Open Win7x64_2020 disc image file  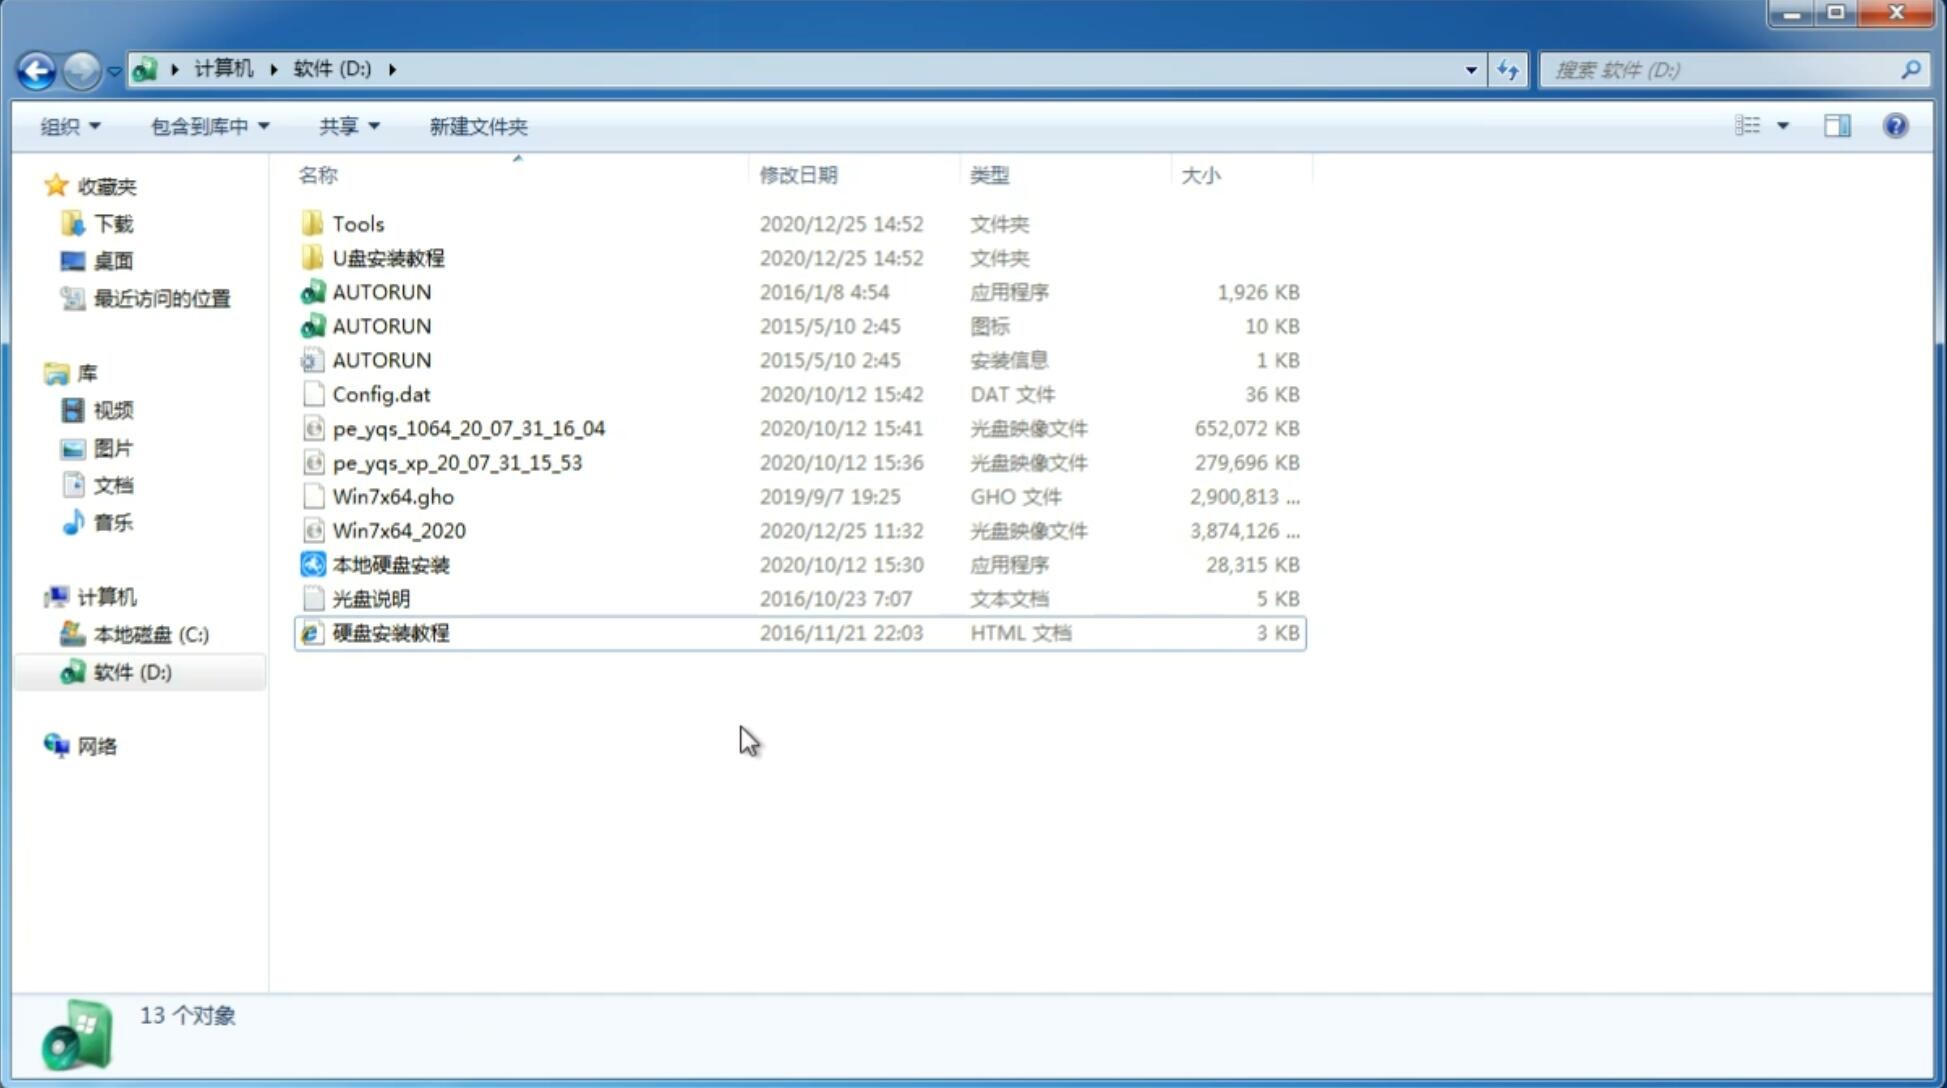tap(398, 529)
